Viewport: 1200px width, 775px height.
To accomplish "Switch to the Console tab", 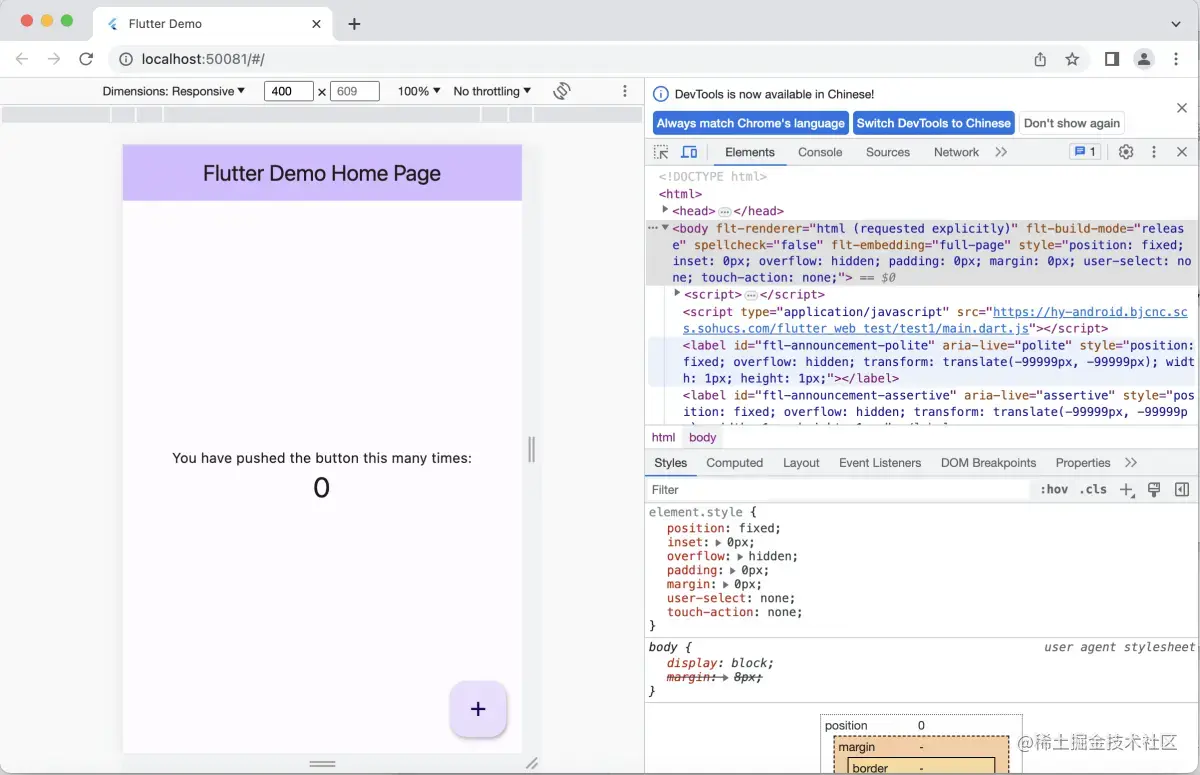I will tap(820, 152).
